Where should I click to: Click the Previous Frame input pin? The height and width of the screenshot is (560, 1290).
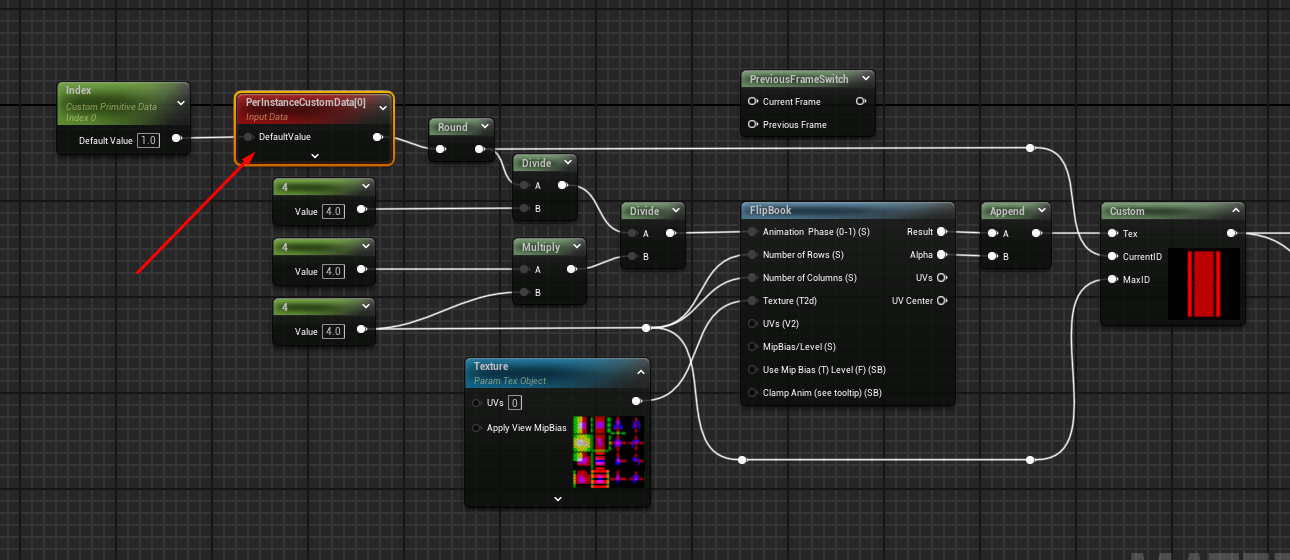tap(753, 125)
